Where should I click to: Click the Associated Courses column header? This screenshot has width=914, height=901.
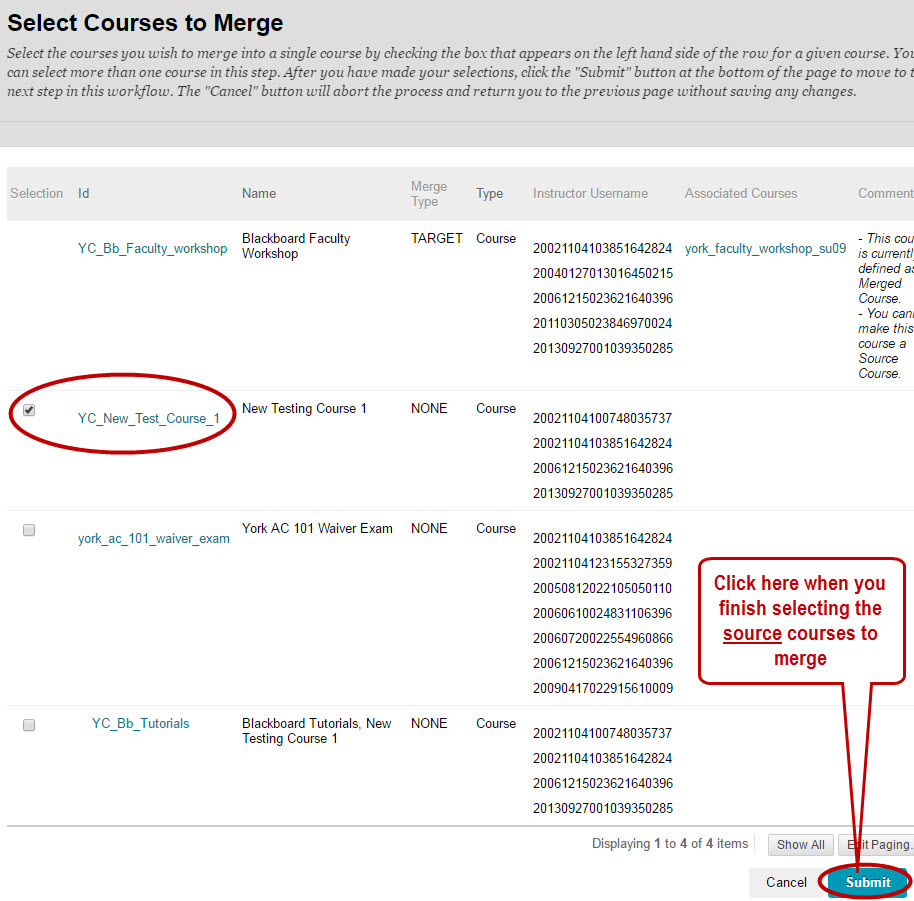tap(740, 193)
